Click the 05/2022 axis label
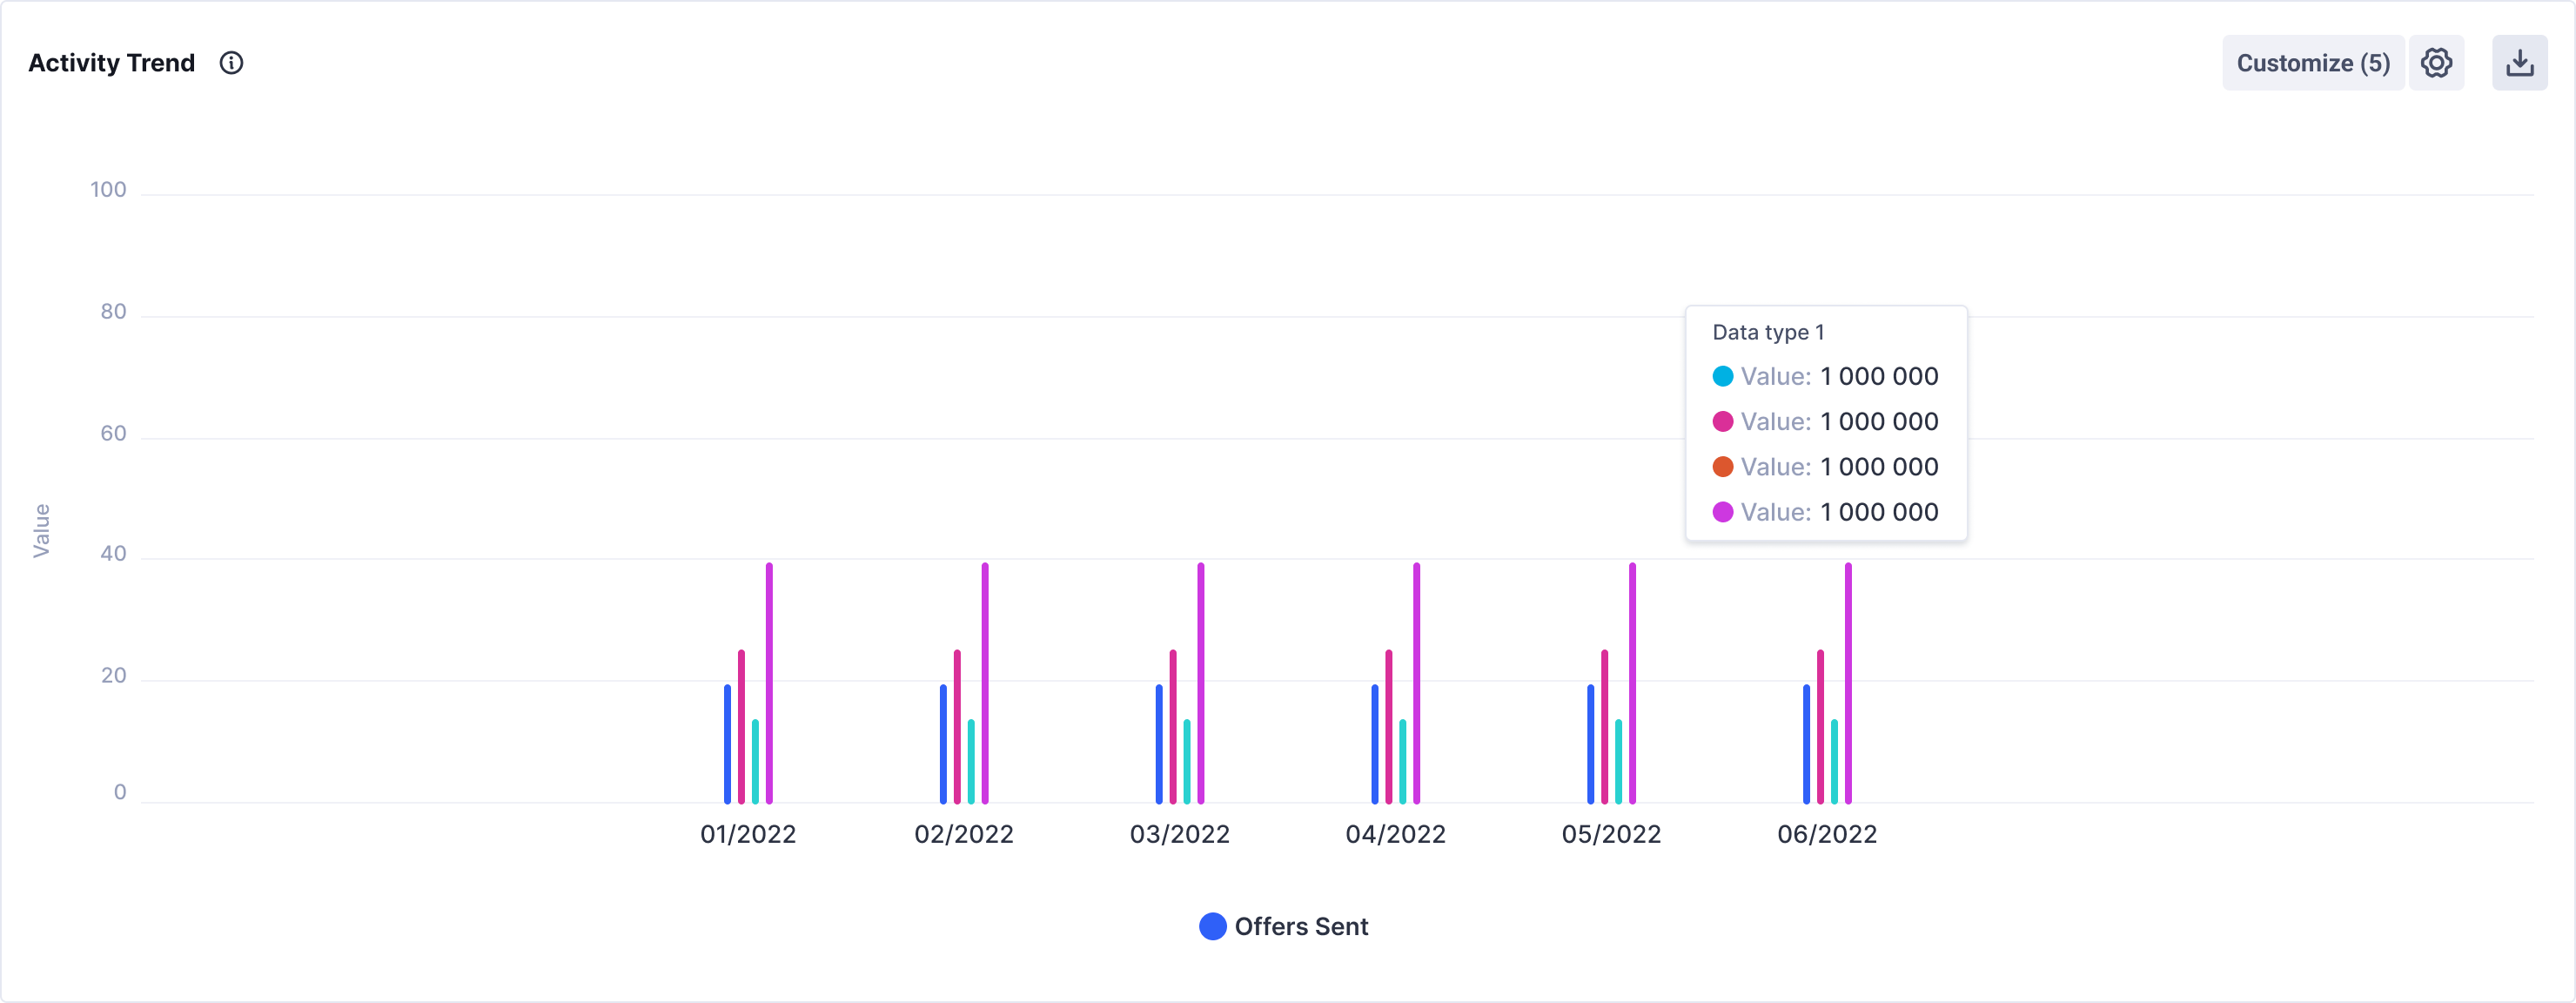 tap(1611, 834)
